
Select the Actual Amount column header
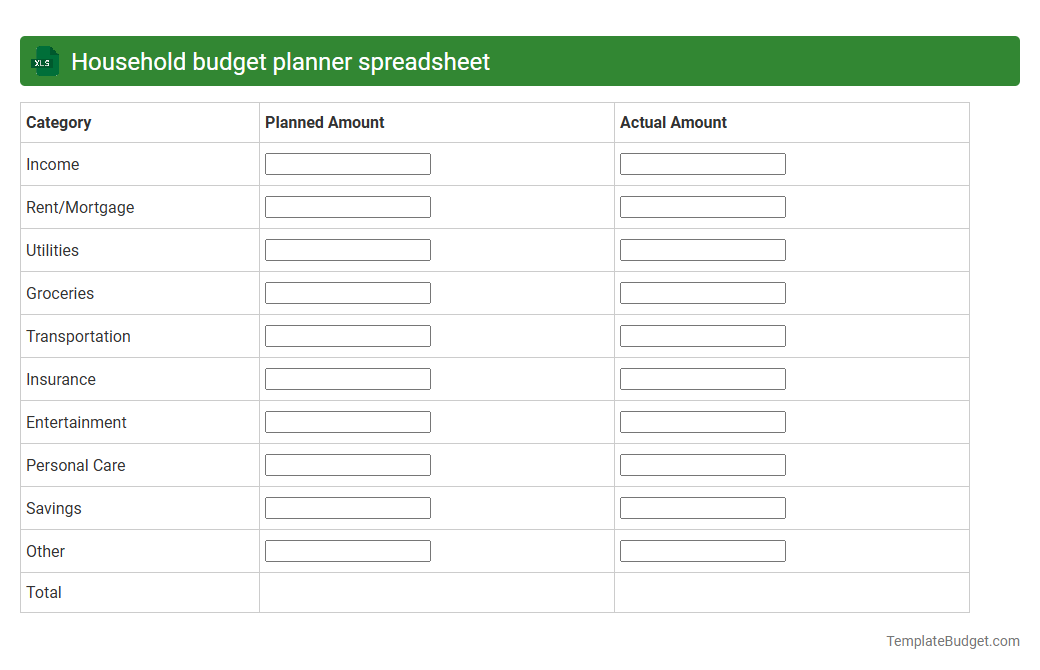[672, 122]
